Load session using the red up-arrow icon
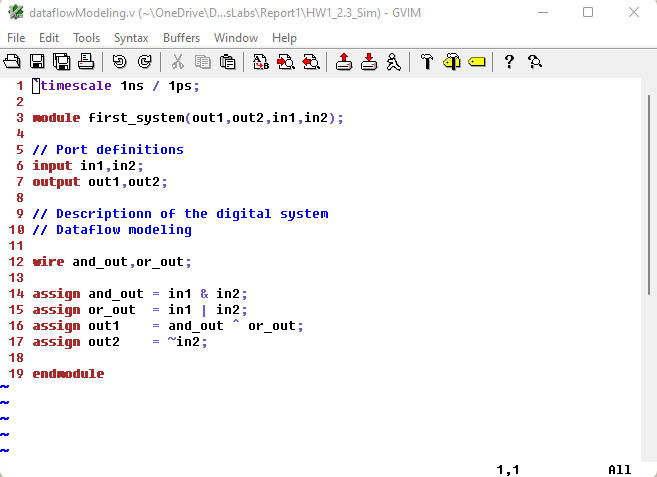 344,62
